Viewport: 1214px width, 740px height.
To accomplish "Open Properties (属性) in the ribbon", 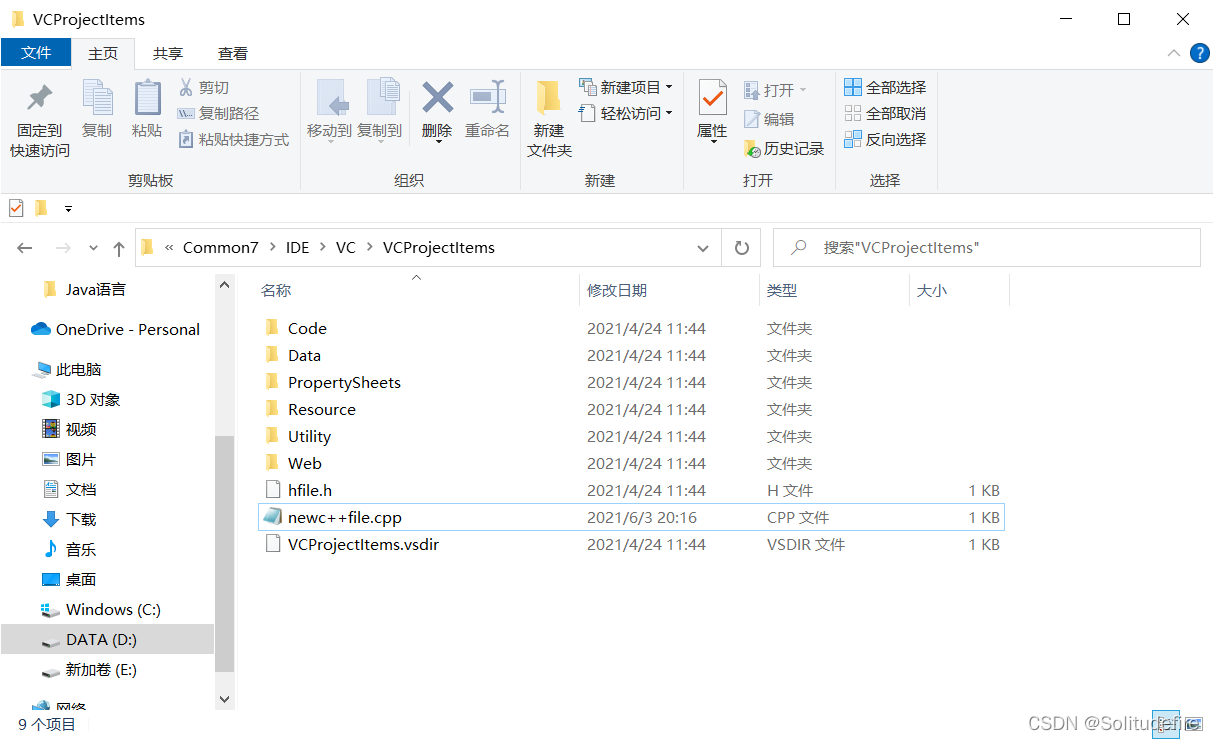I will [x=712, y=111].
